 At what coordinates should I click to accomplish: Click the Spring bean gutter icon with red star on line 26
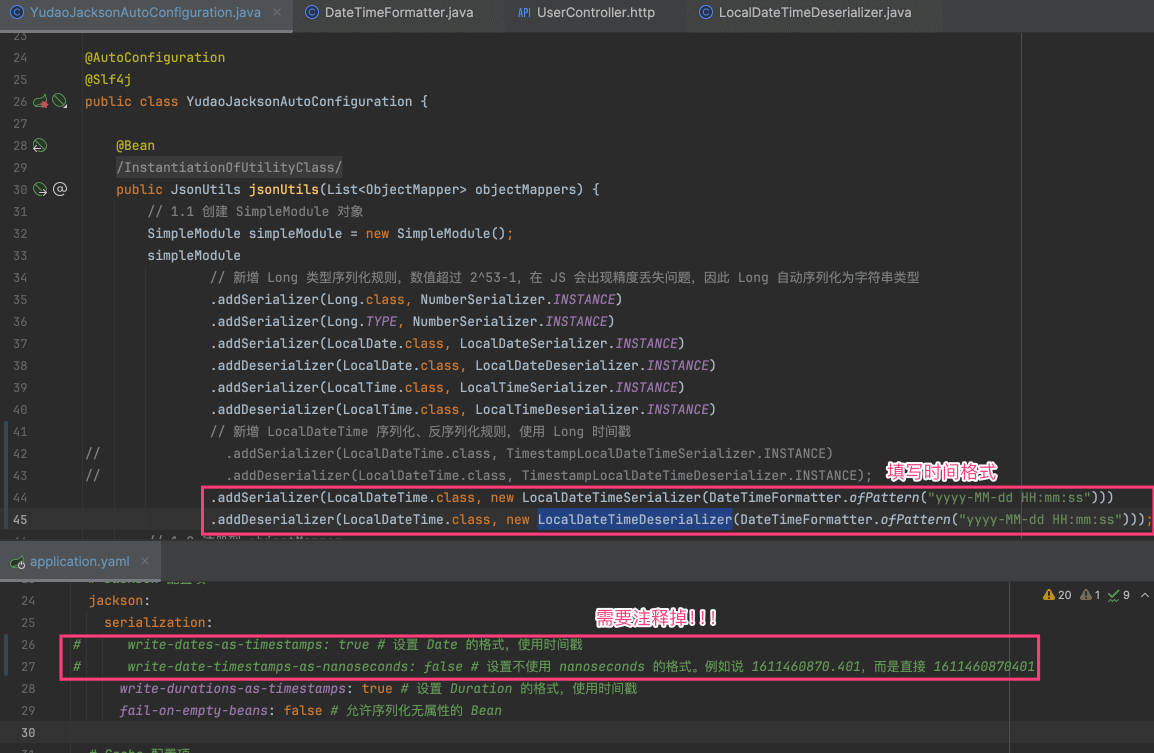41,101
